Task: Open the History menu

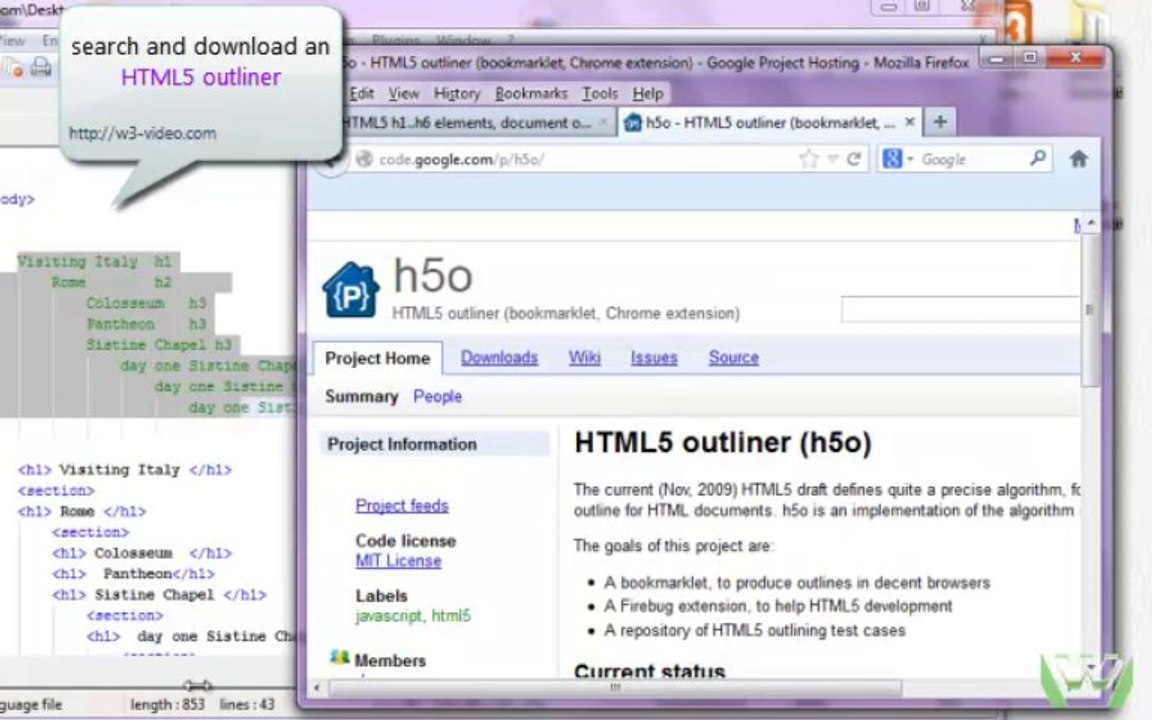Action: 457,93
